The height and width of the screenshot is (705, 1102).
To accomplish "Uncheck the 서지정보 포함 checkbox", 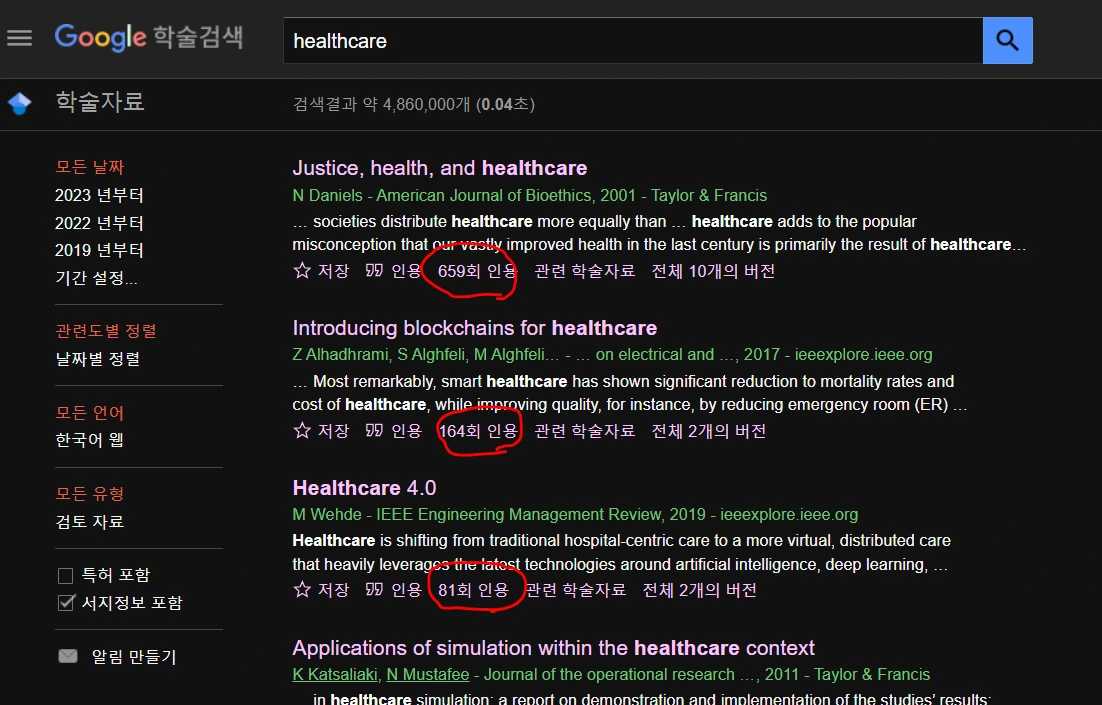I will (65, 603).
